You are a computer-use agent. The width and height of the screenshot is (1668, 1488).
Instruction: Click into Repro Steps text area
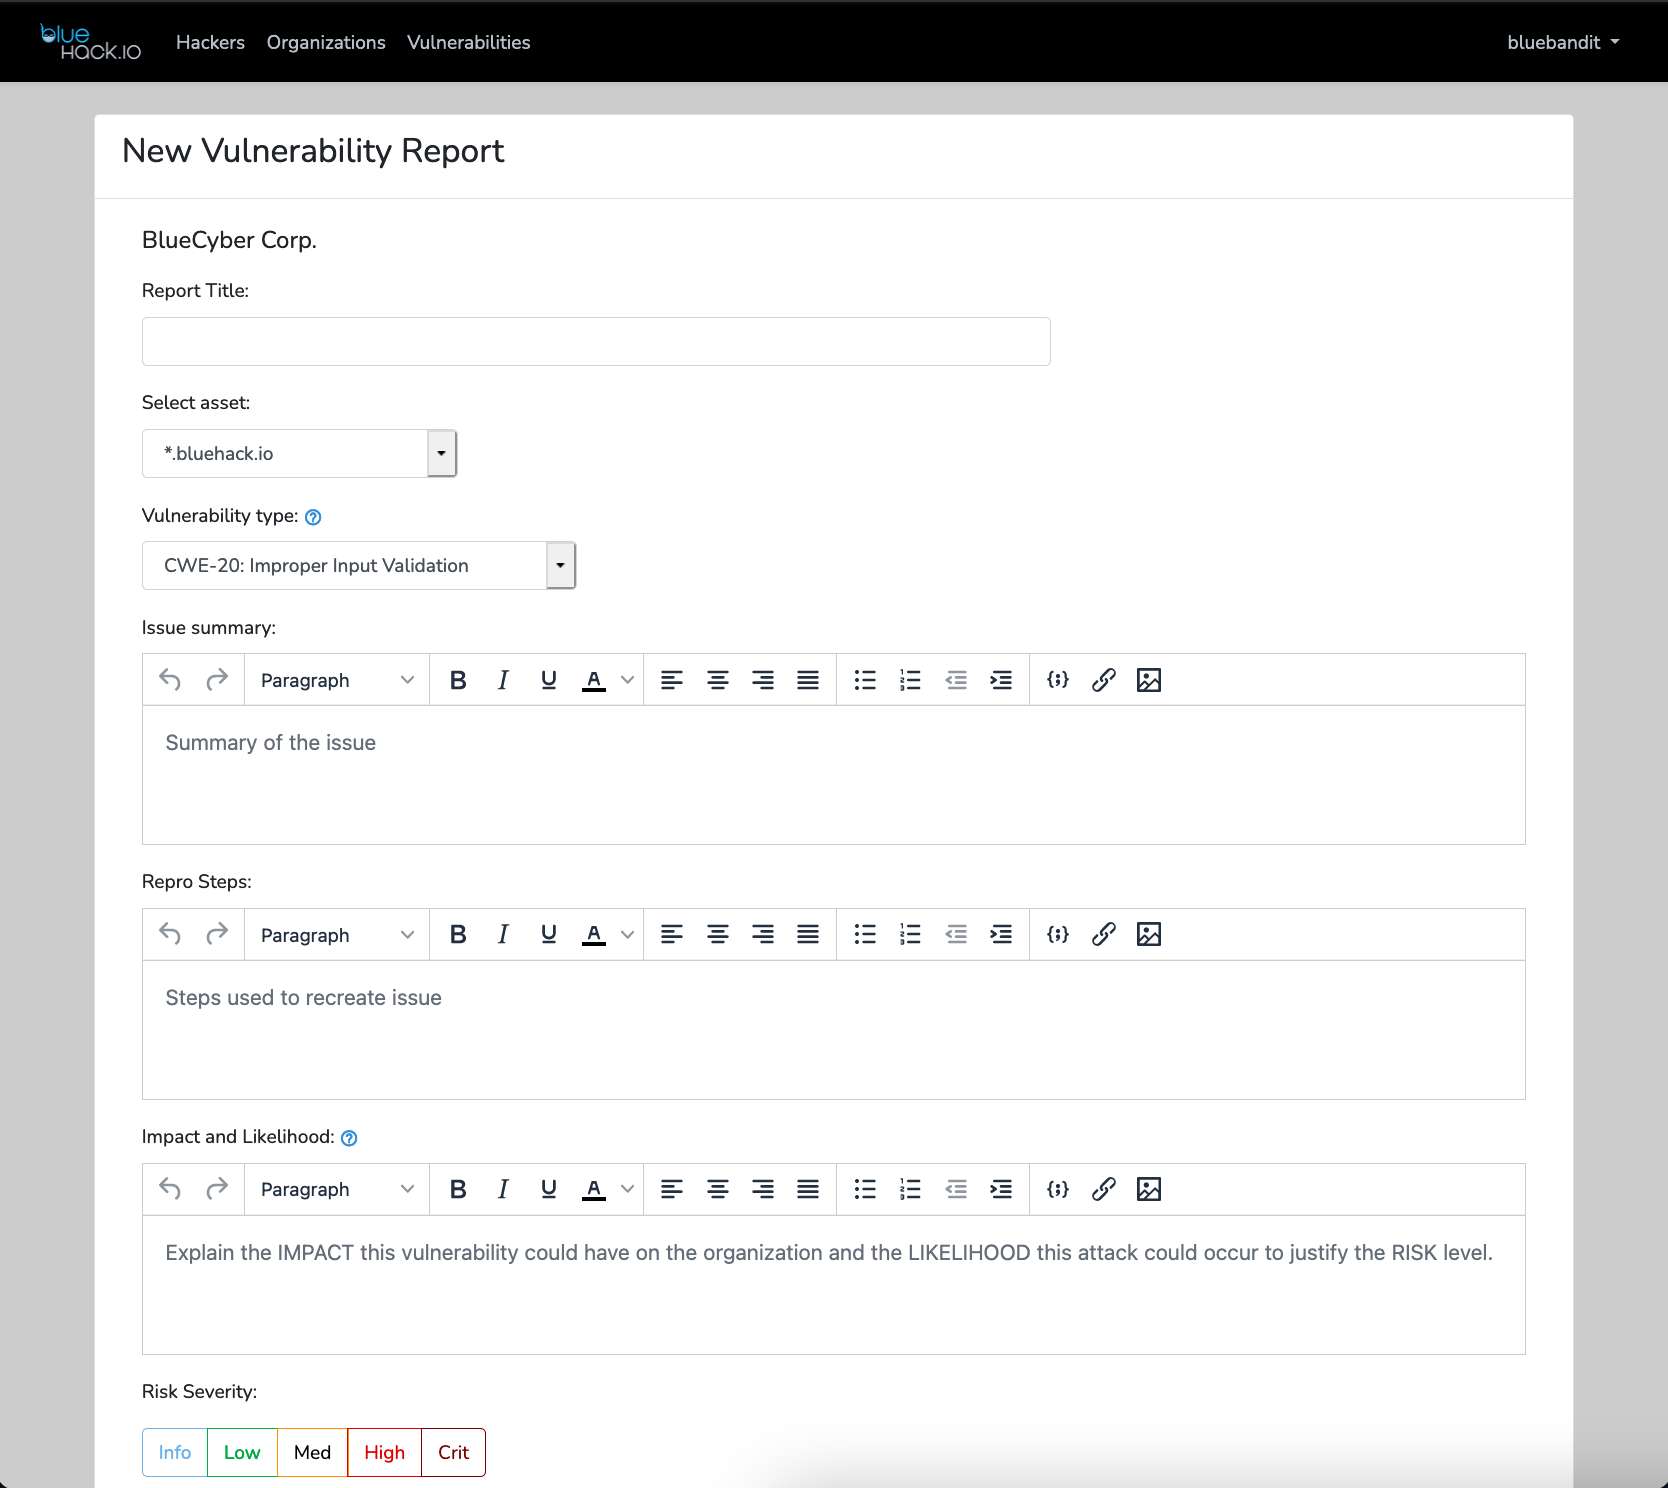834,1030
